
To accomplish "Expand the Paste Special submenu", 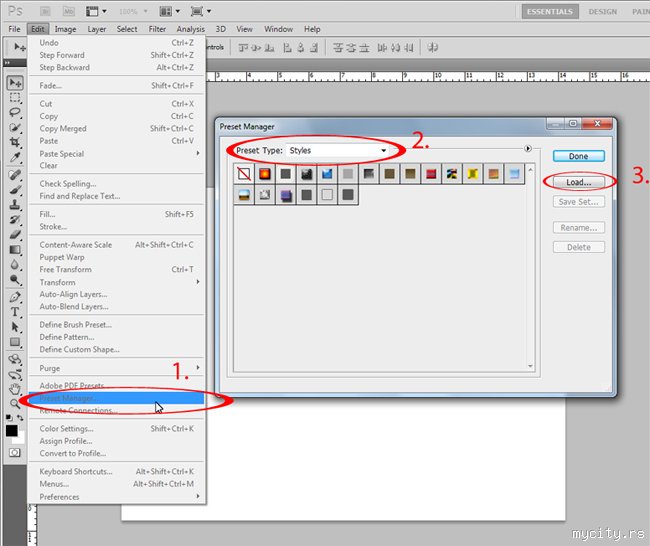I will pyautogui.click(x=117, y=153).
